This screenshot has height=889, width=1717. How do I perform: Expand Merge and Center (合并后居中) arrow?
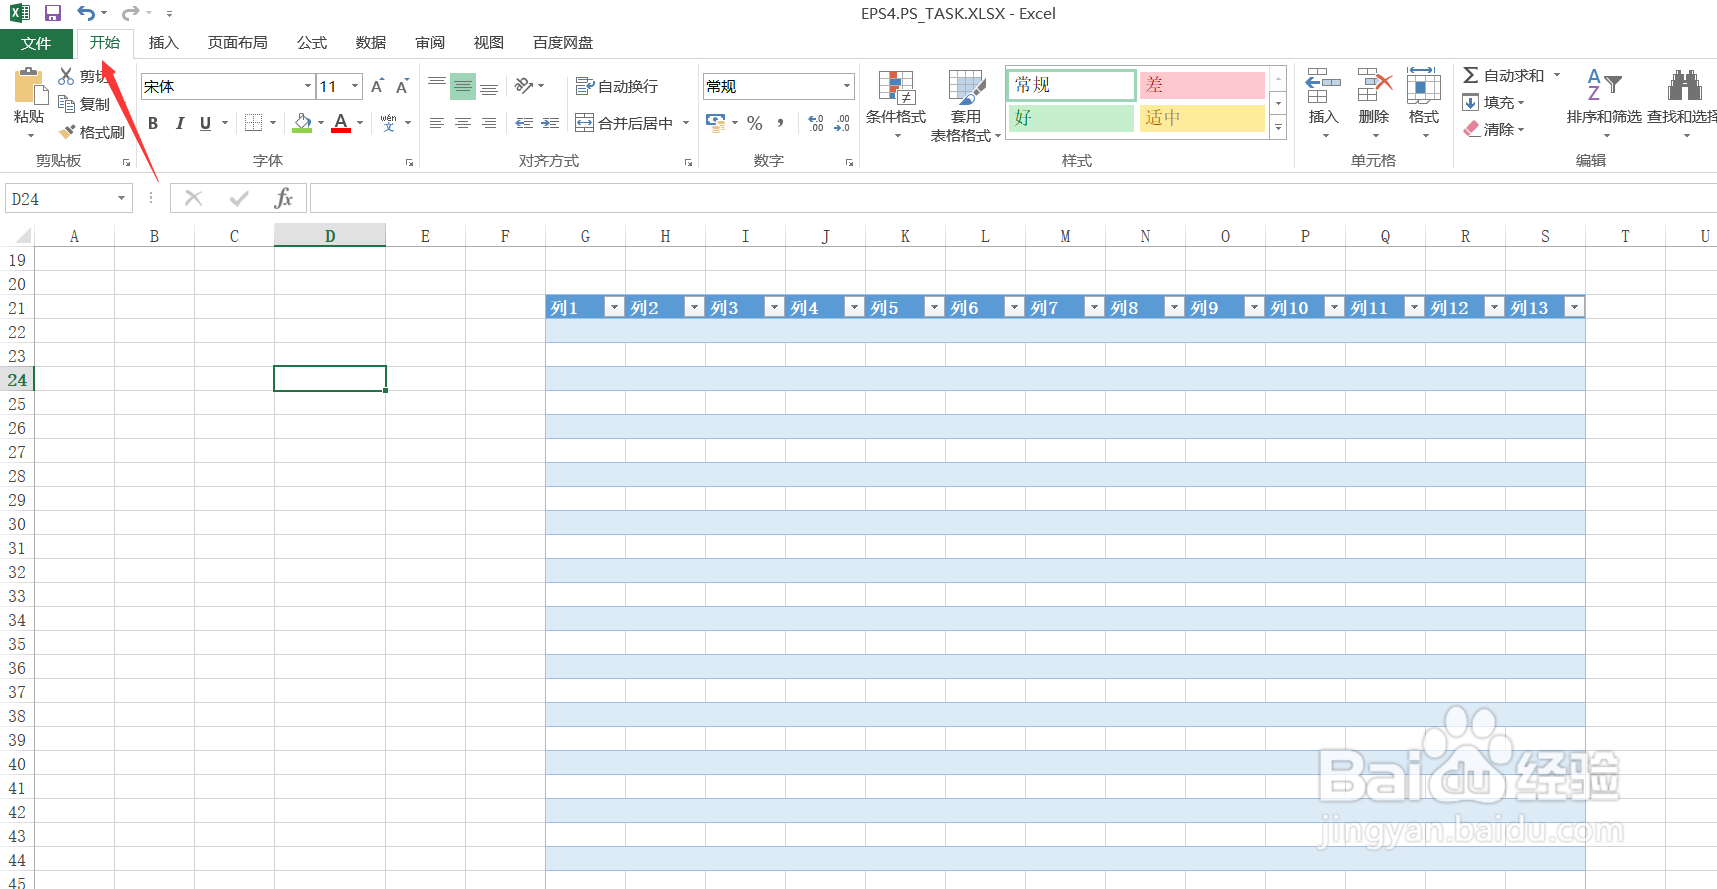tap(686, 123)
